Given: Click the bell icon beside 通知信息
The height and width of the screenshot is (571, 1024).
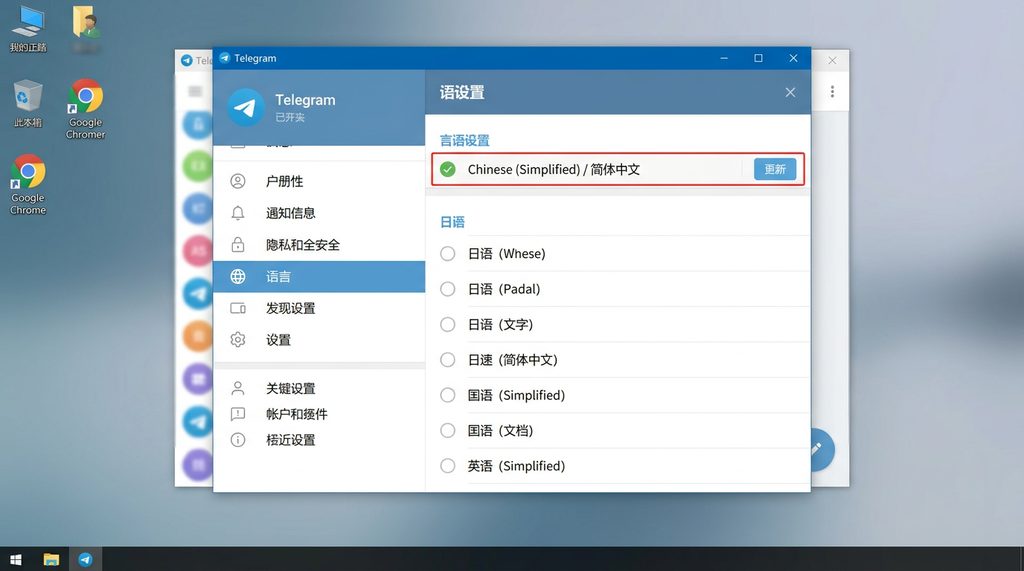Looking at the screenshot, I should [238, 213].
